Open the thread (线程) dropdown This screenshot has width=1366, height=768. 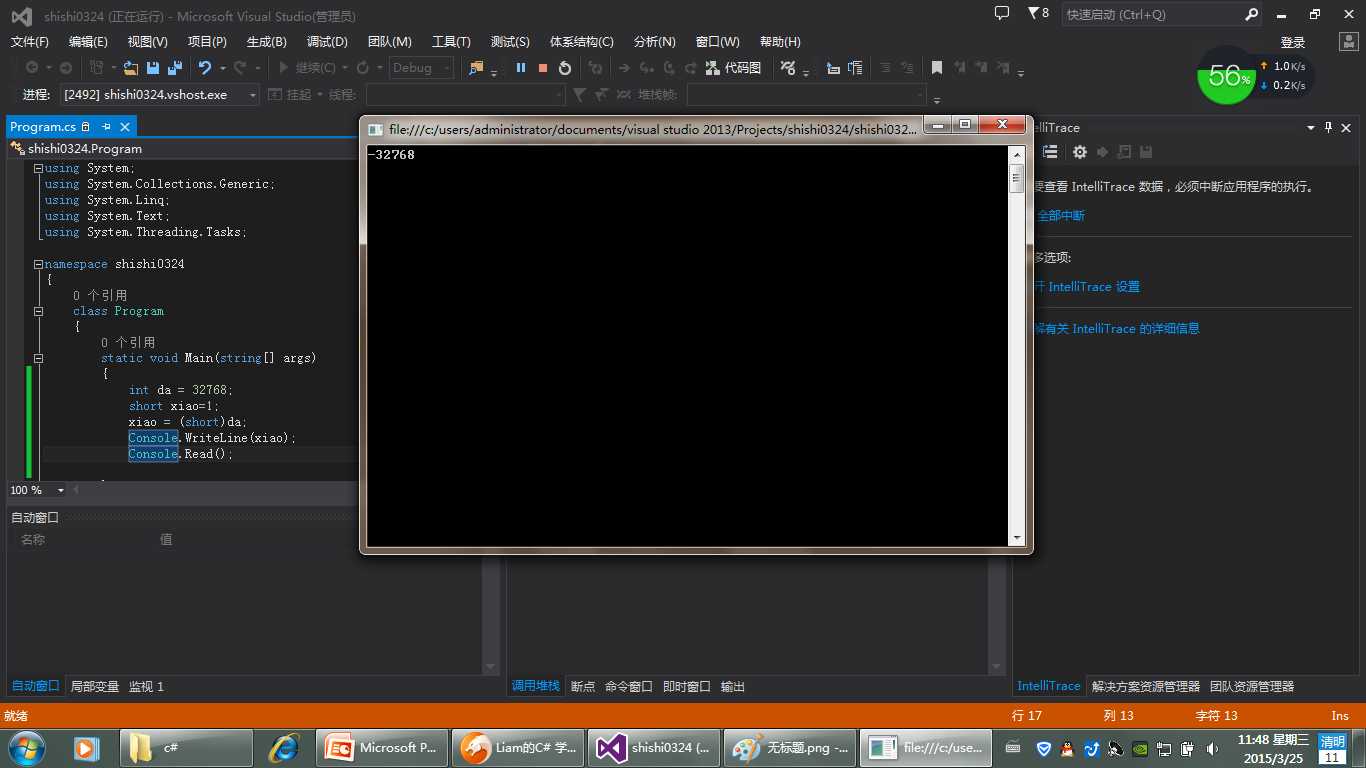point(466,94)
